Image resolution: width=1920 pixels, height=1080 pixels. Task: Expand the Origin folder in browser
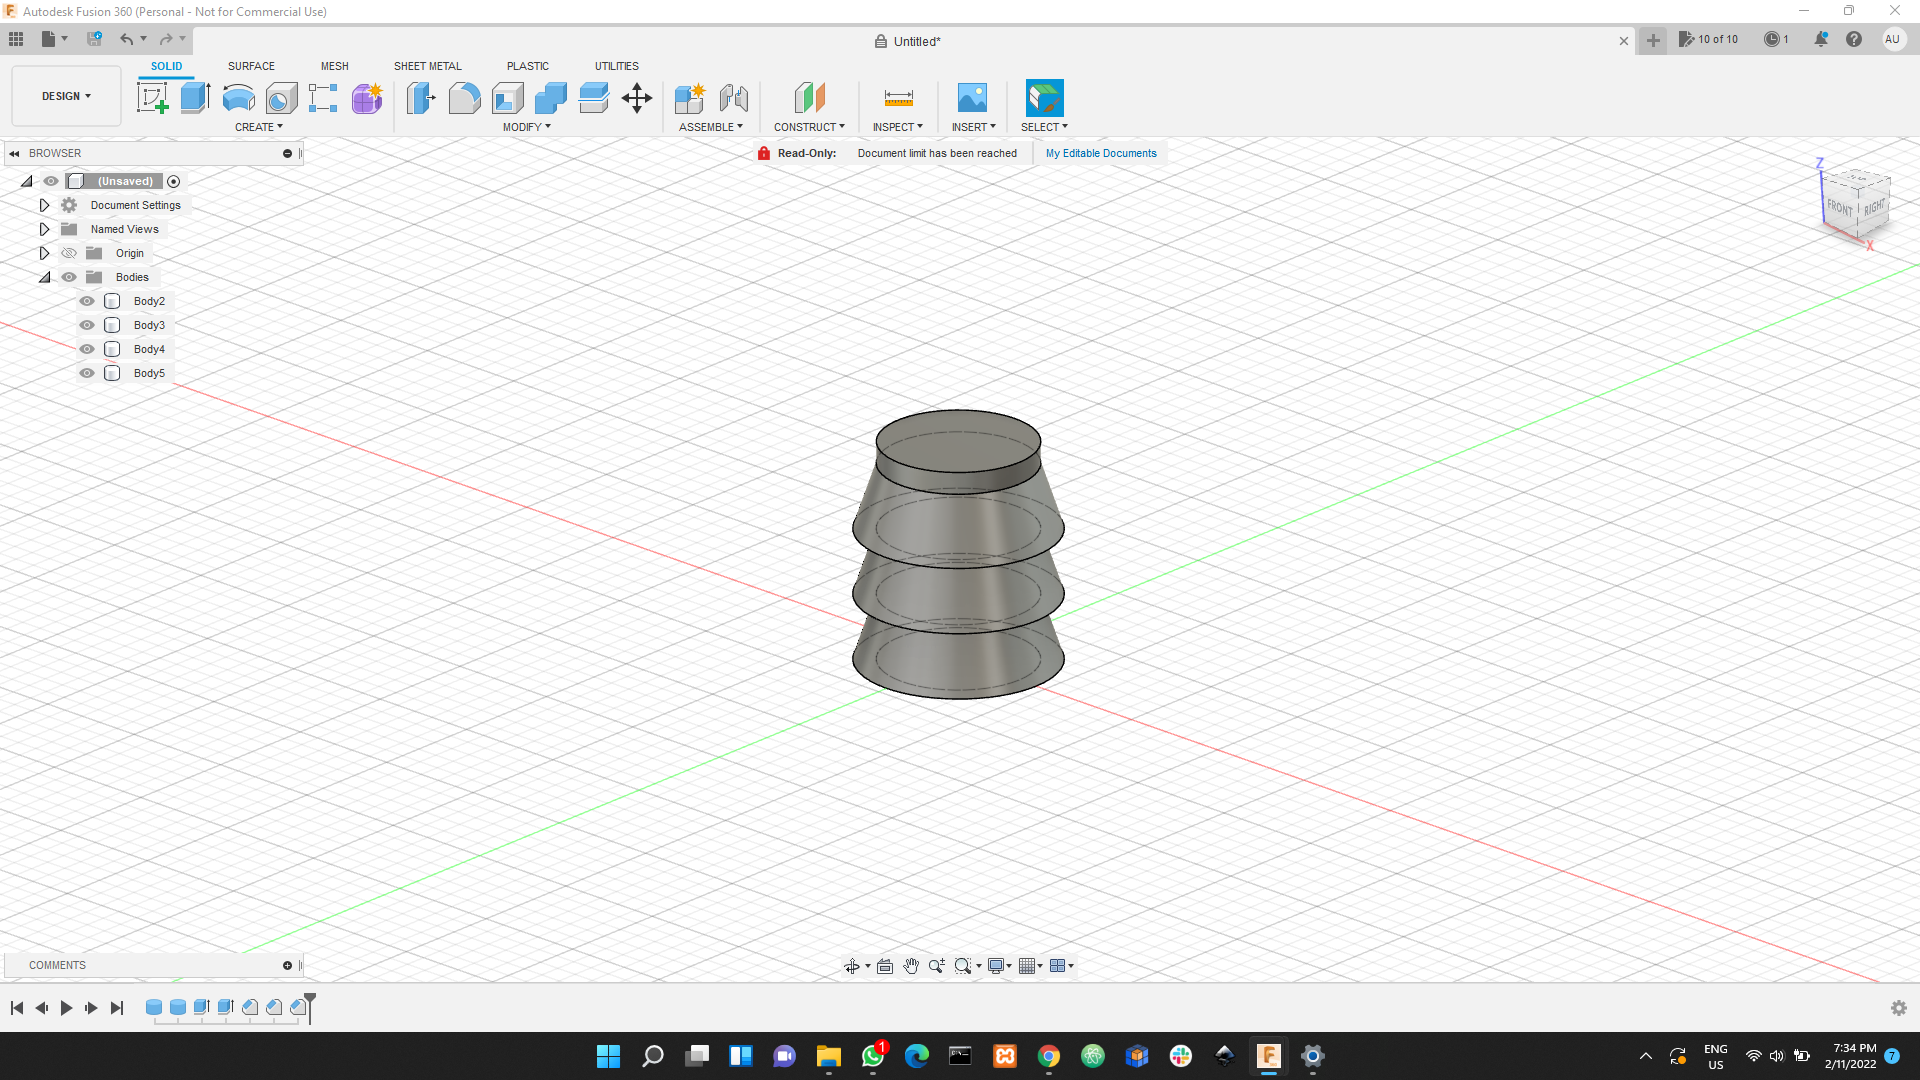(44, 253)
